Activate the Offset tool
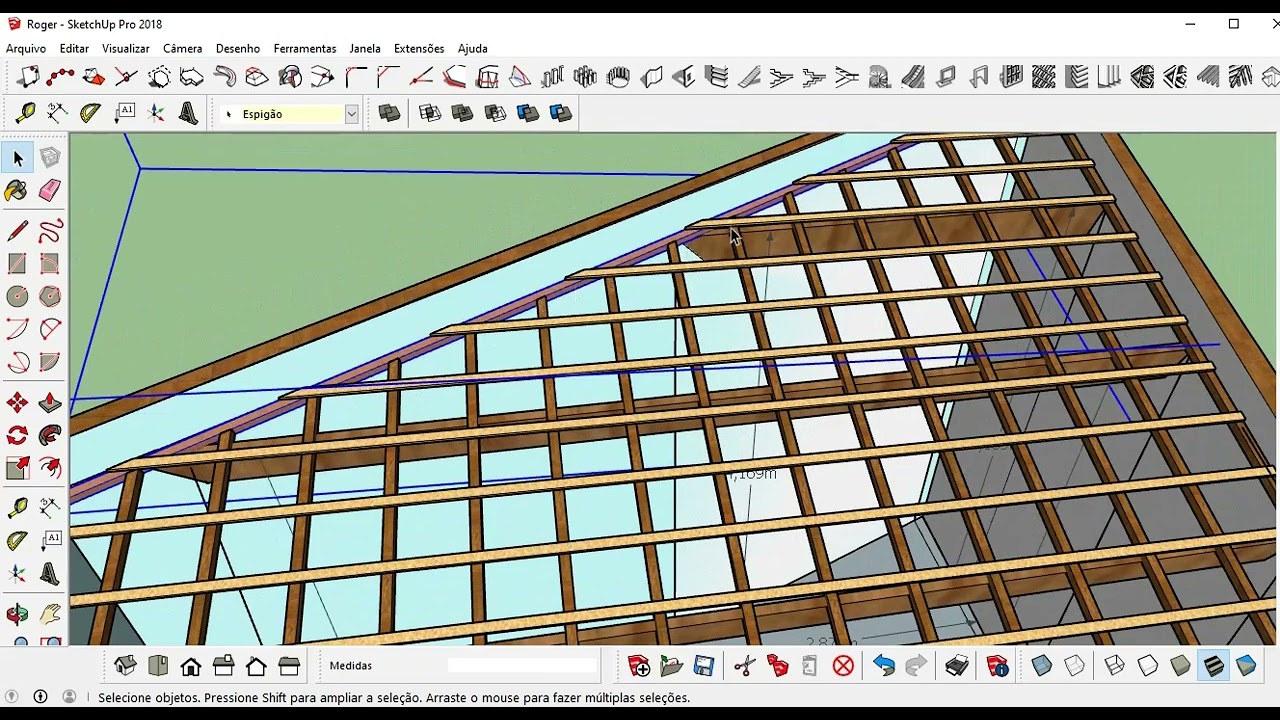This screenshot has width=1280, height=720. click(50, 468)
